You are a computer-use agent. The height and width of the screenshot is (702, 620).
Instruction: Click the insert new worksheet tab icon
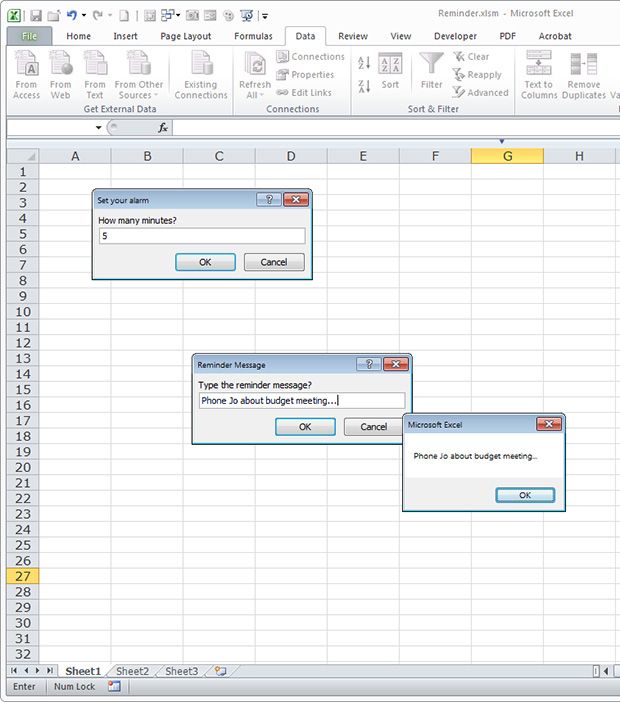220,671
